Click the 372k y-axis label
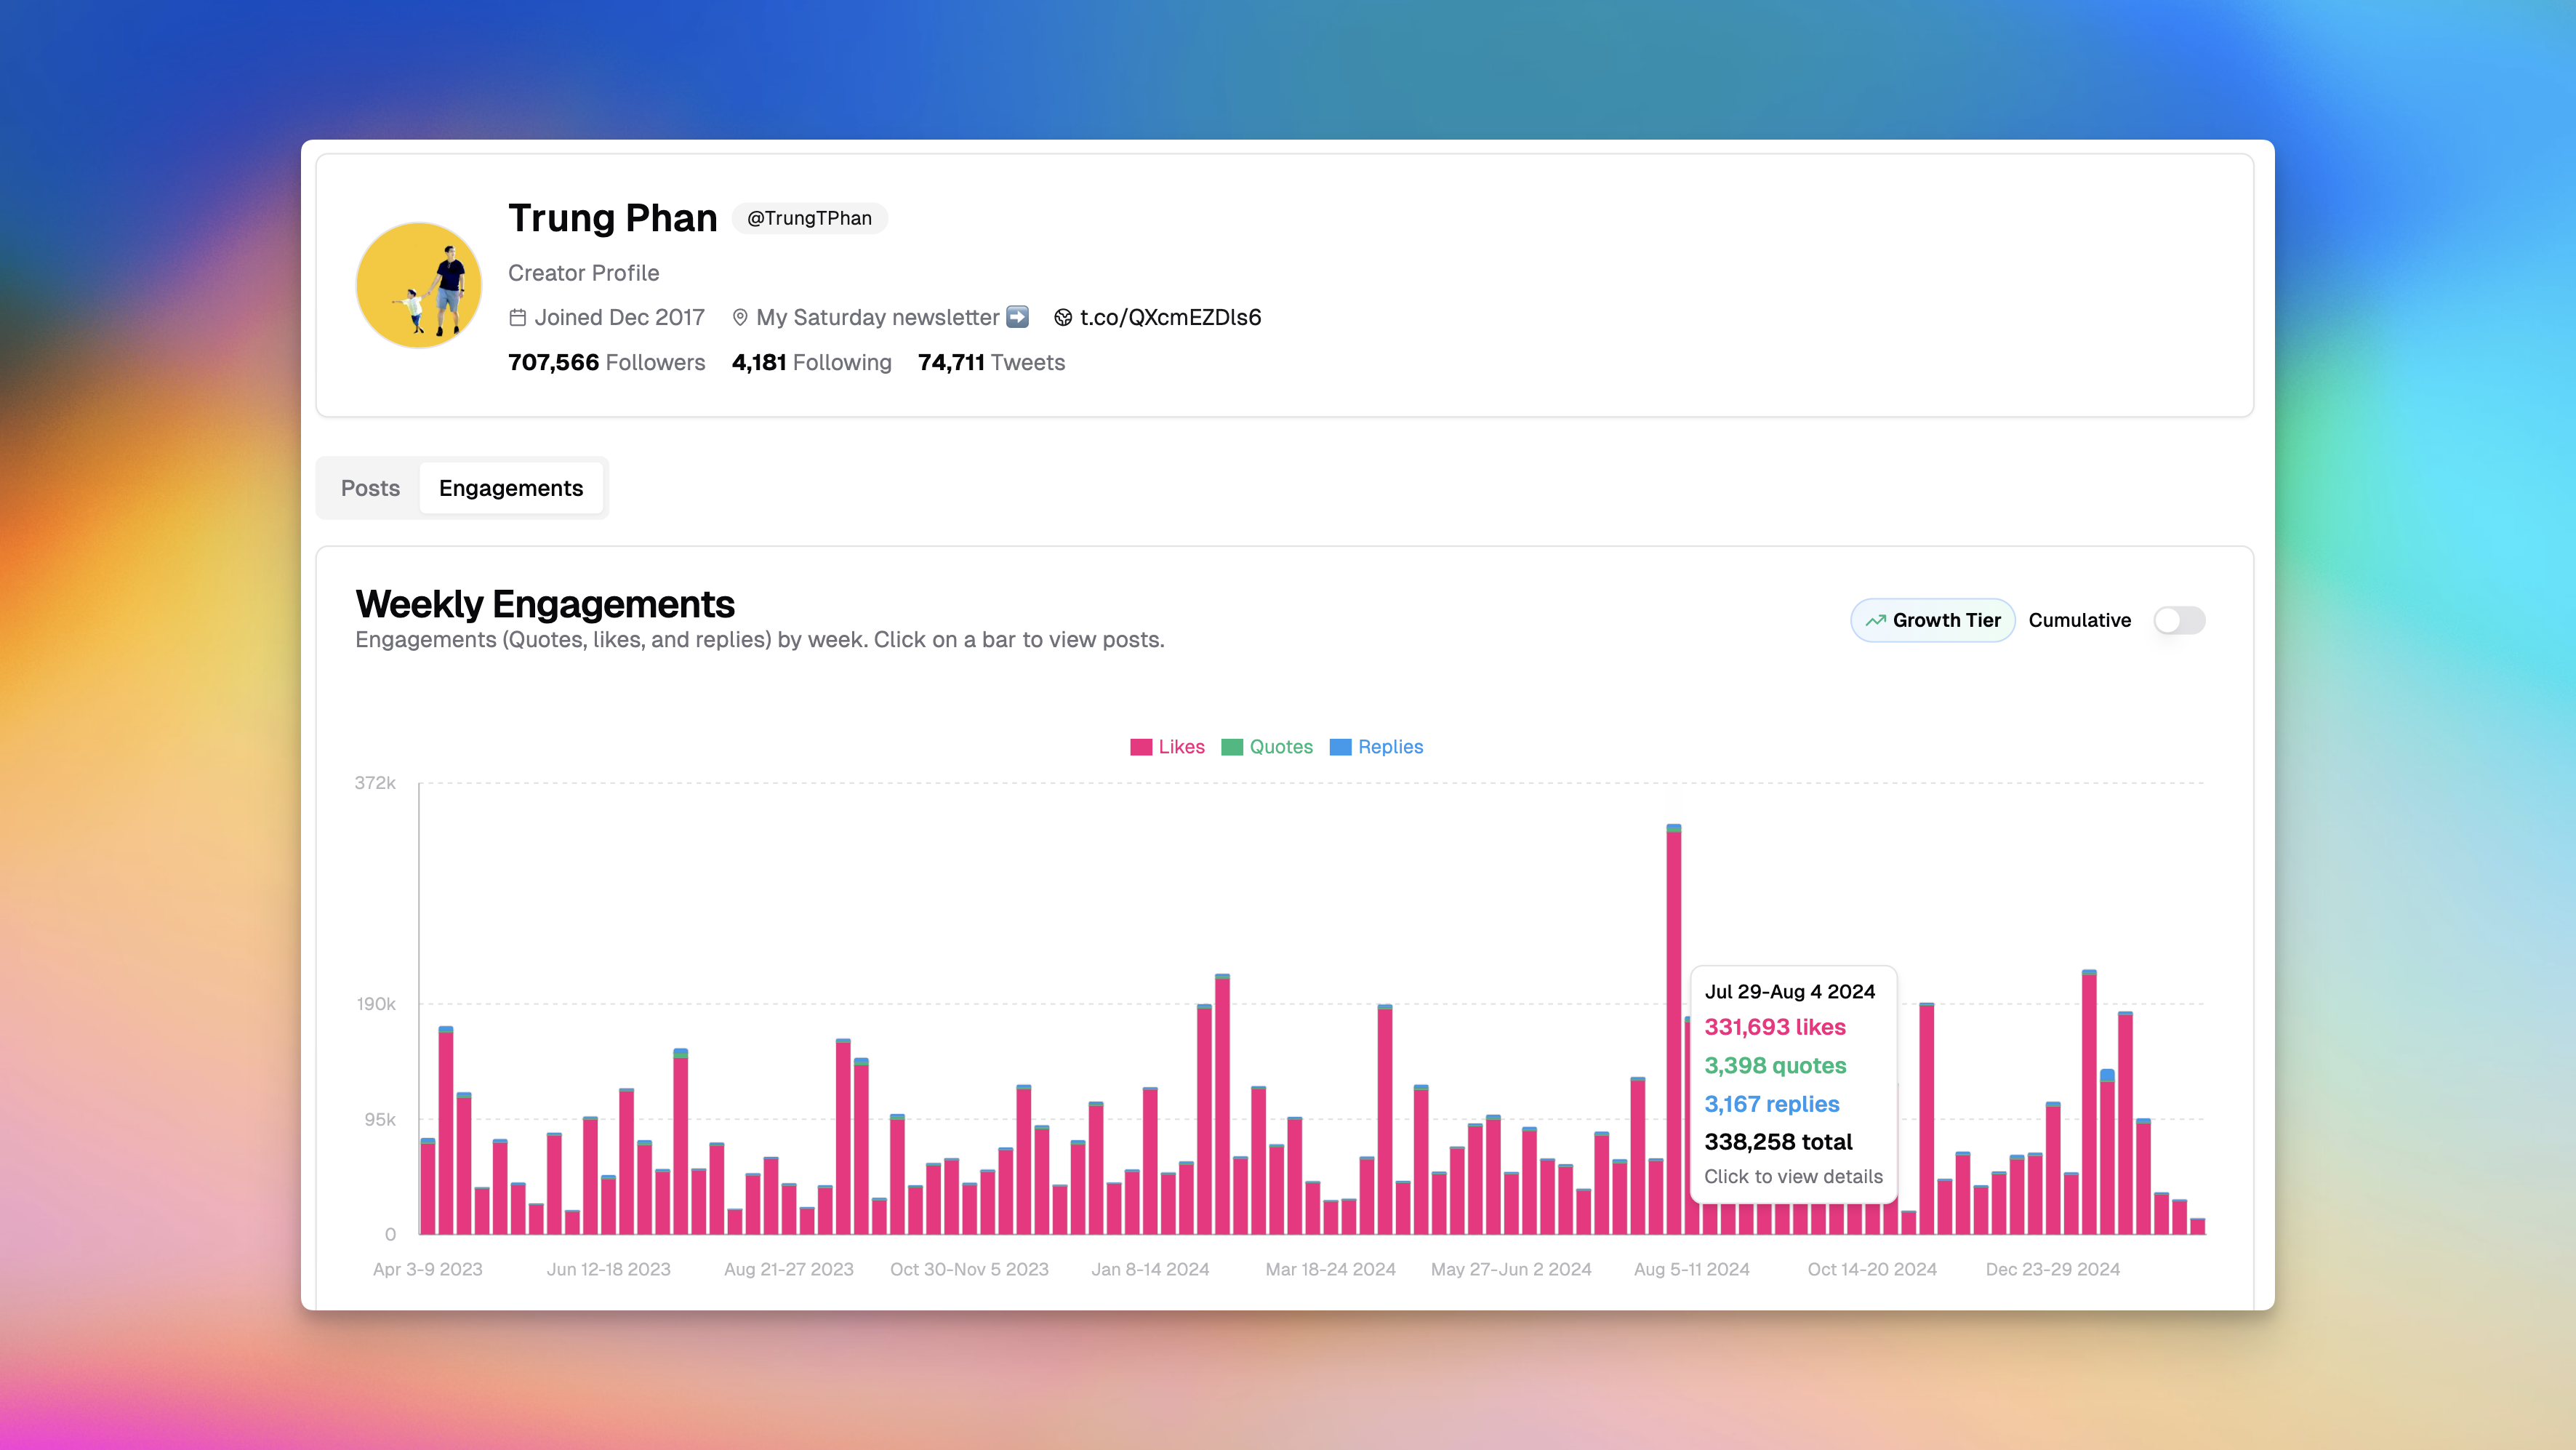The width and height of the screenshot is (2576, 1450). point(375,783)
